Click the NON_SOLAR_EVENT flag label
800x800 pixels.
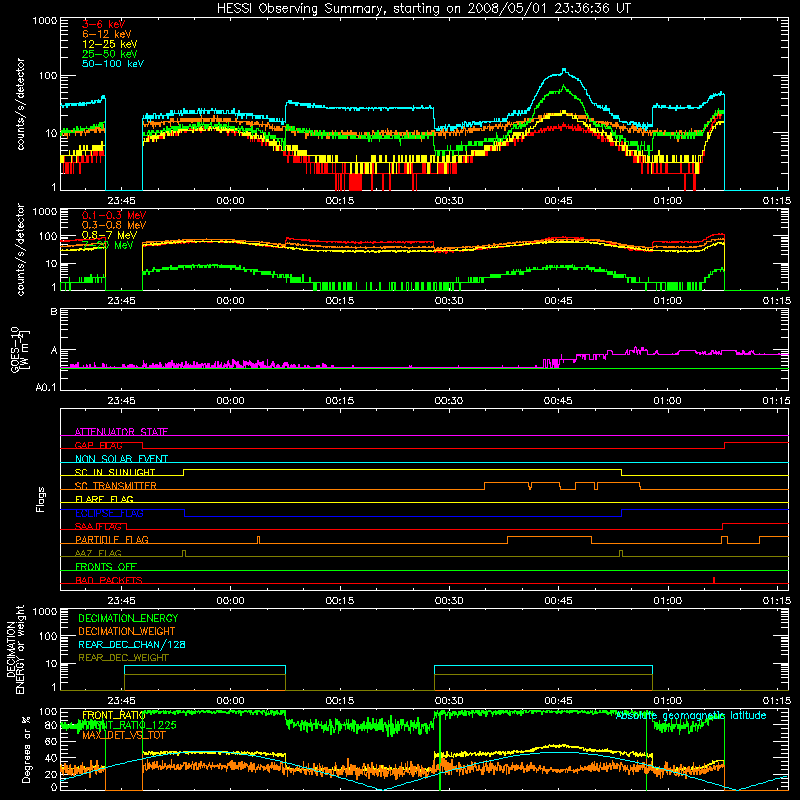121,459
